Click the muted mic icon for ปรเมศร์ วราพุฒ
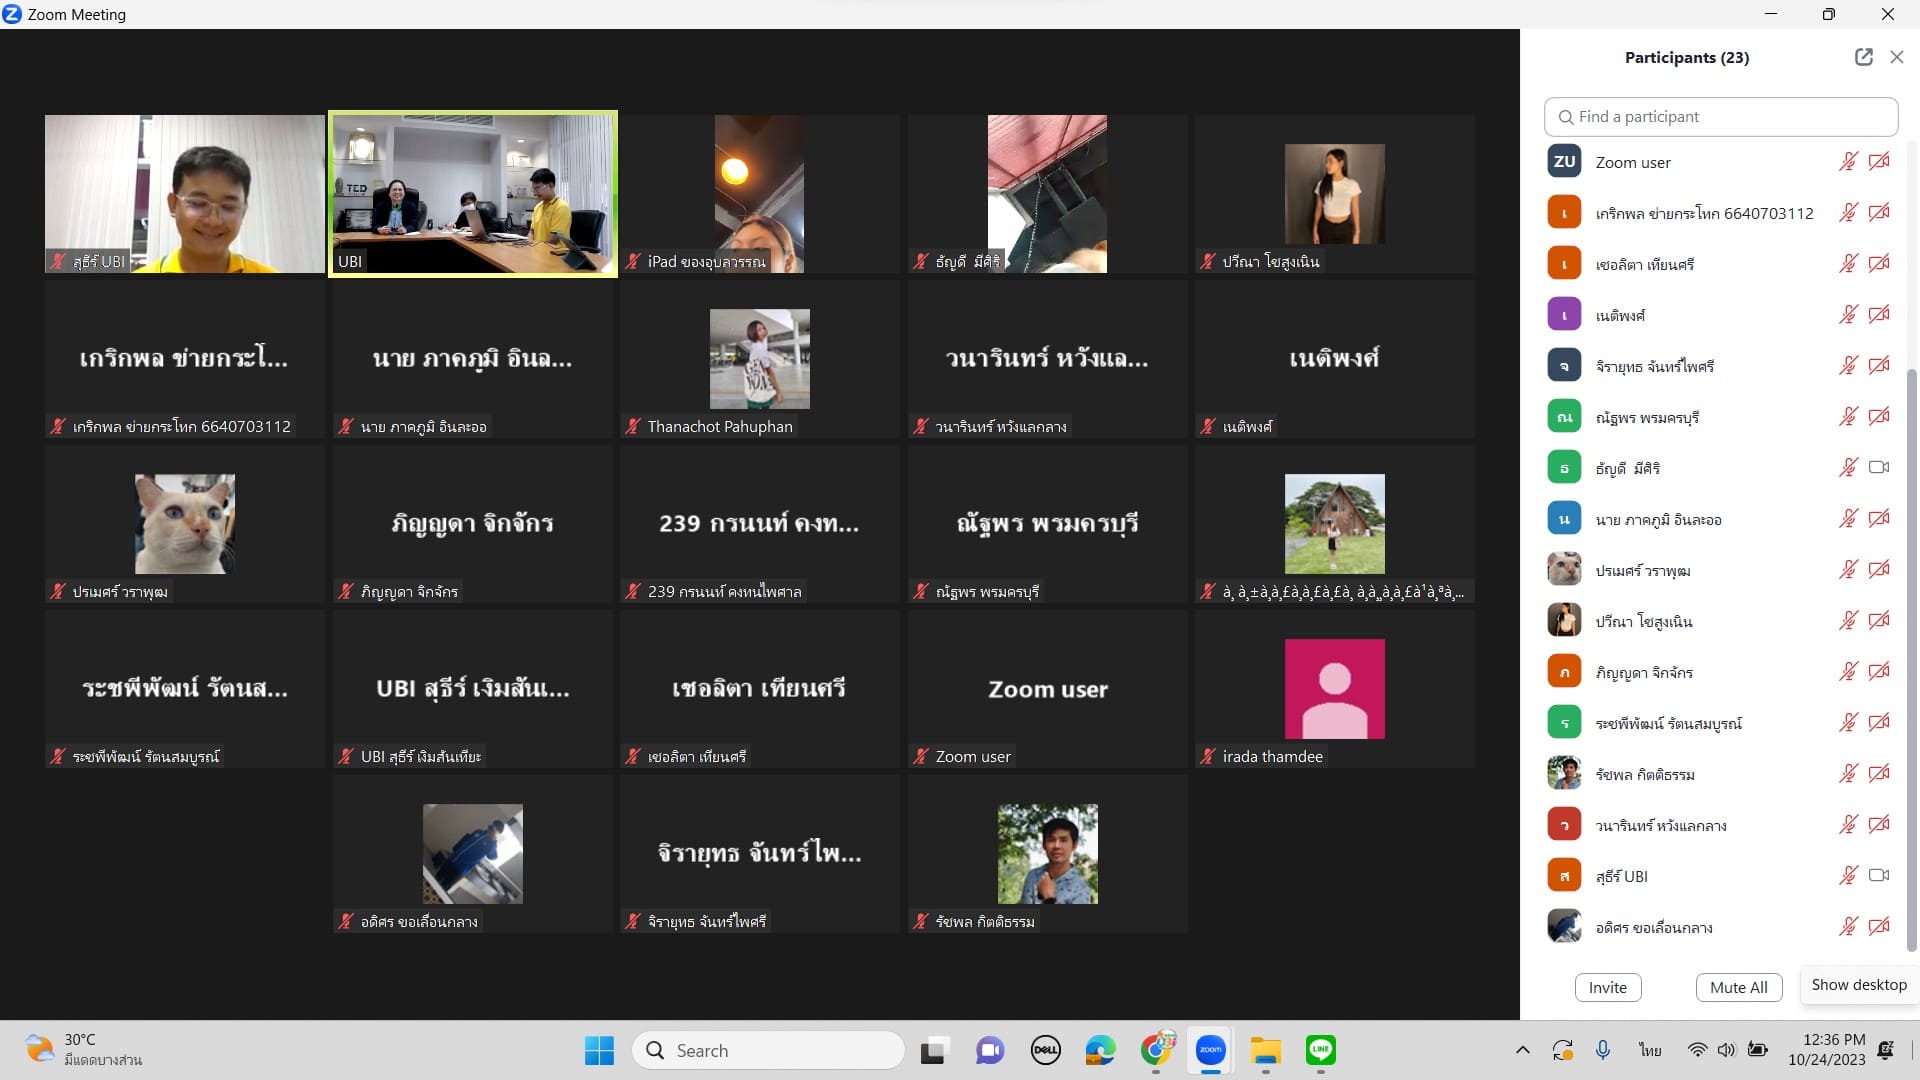Screen dimensions: 1920x1080 pyautogui.click(x=1847, y=570)
